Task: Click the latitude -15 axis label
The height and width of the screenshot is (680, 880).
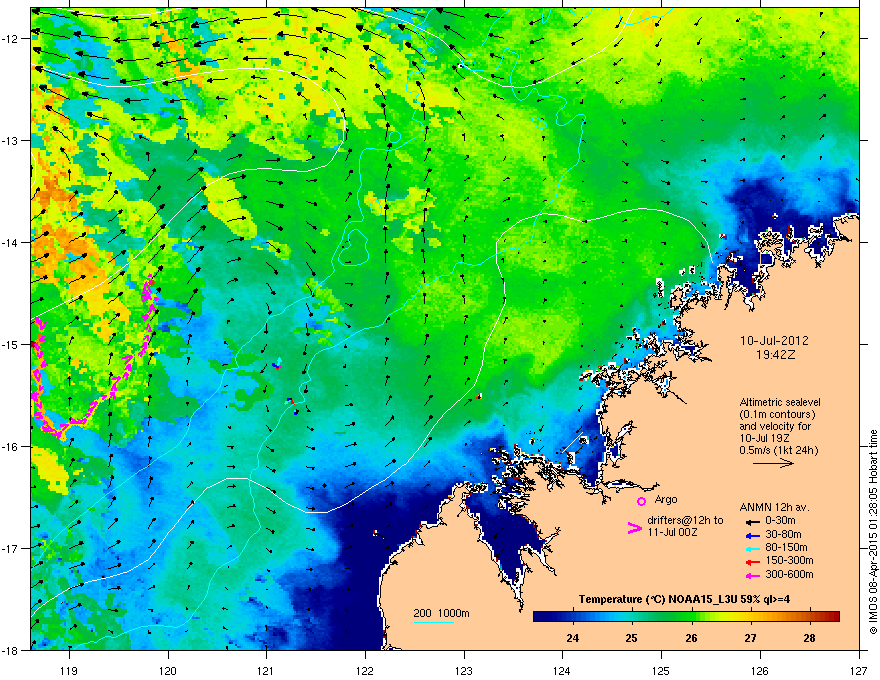Action: coord(10,344)
